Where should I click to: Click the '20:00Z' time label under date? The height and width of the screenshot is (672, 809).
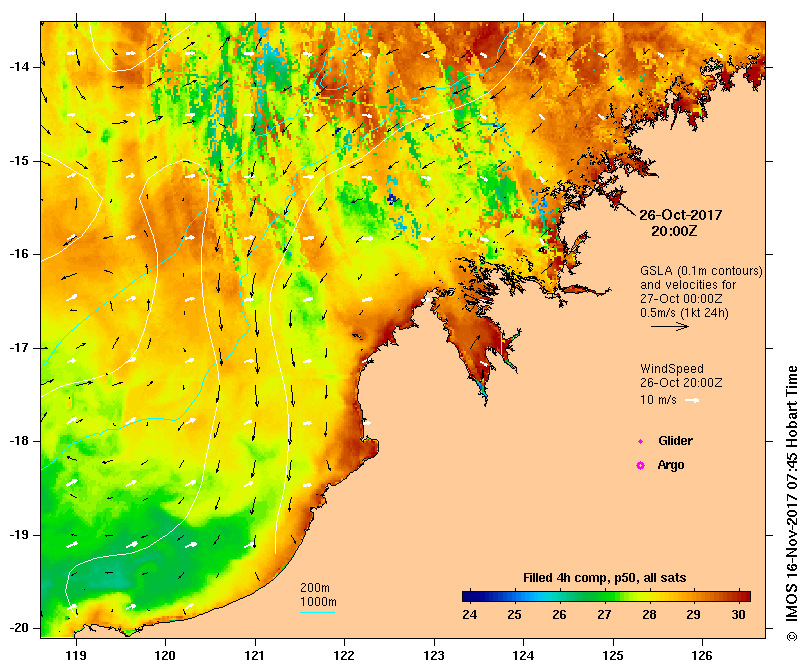(674, 231)
